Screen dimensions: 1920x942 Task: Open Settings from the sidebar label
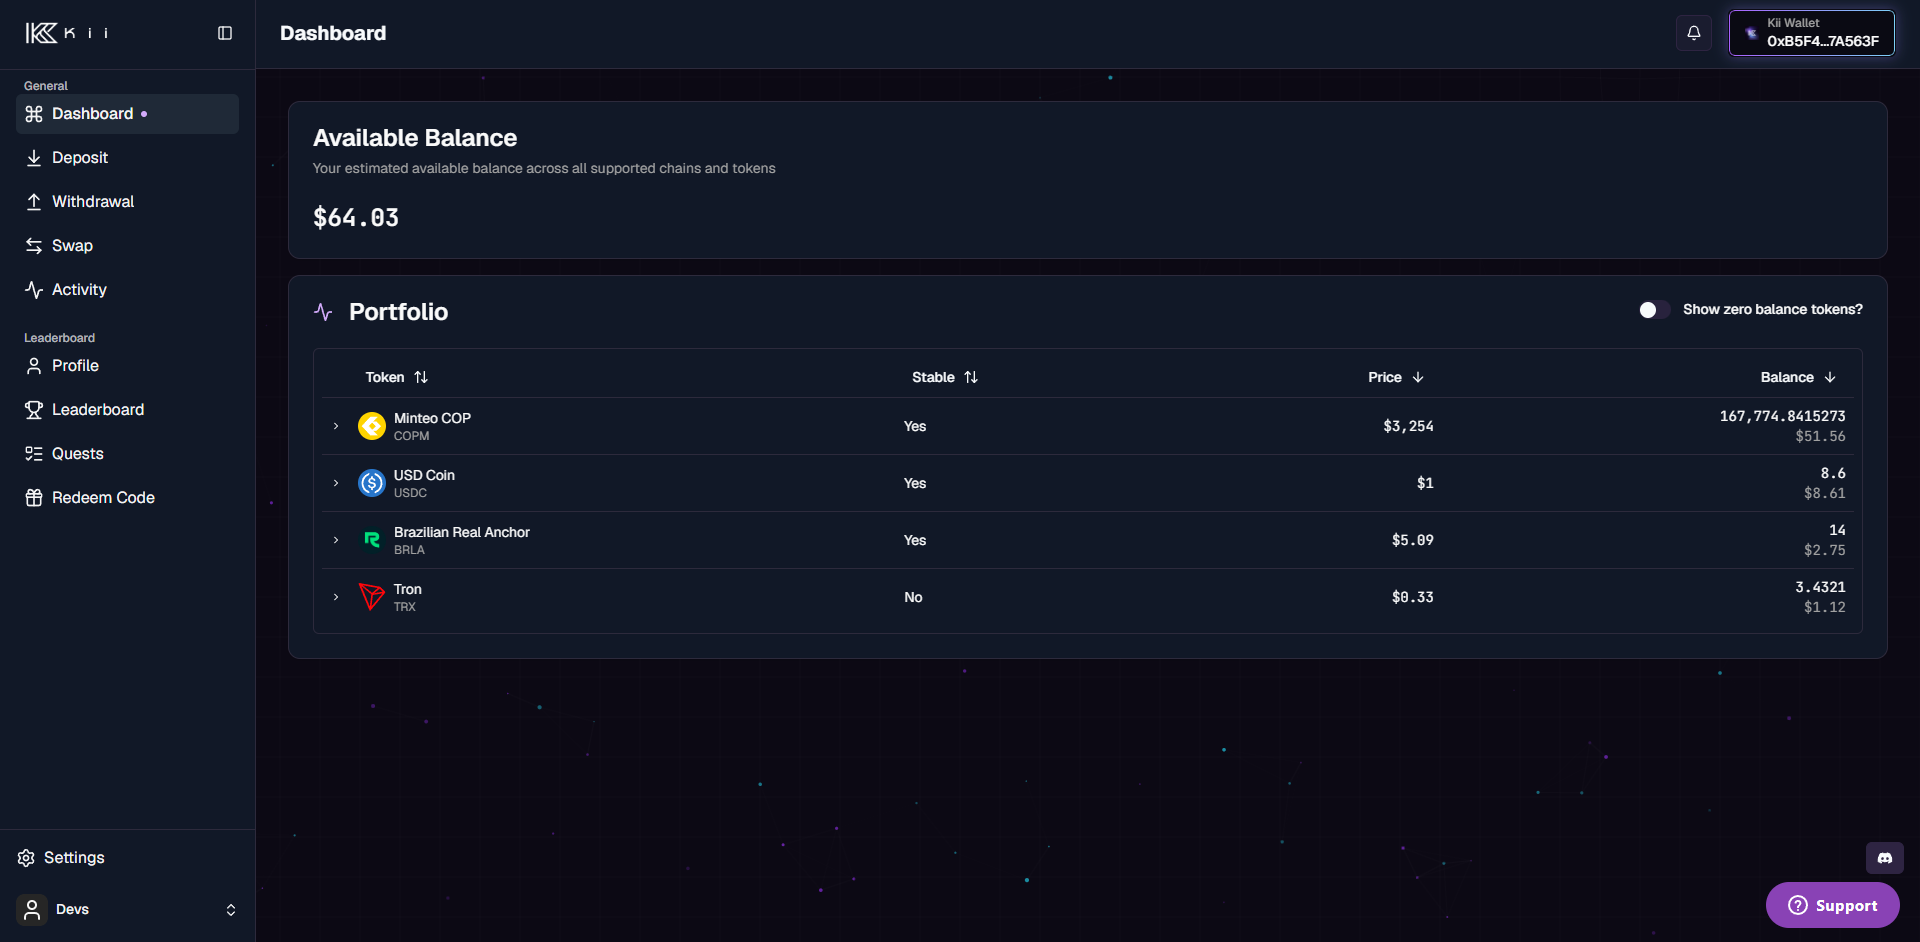coord(74,858)
